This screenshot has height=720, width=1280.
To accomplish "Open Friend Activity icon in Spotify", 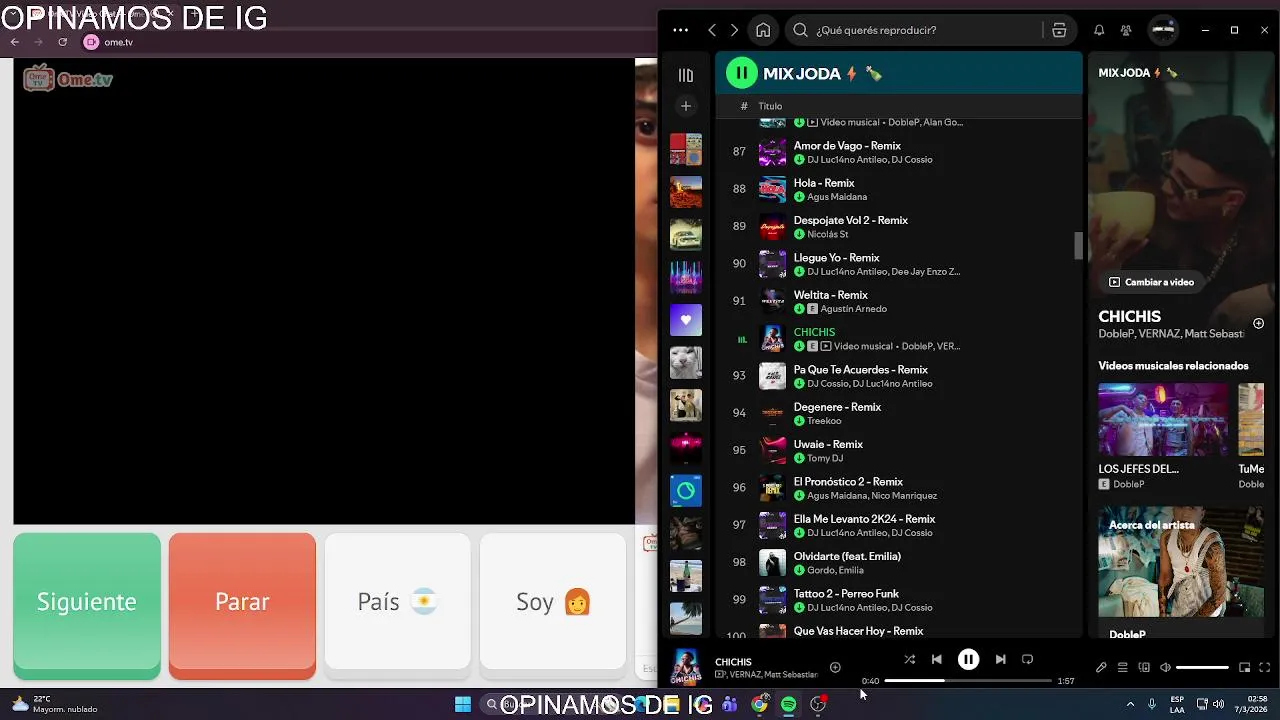I will [x=1126, y=30].
